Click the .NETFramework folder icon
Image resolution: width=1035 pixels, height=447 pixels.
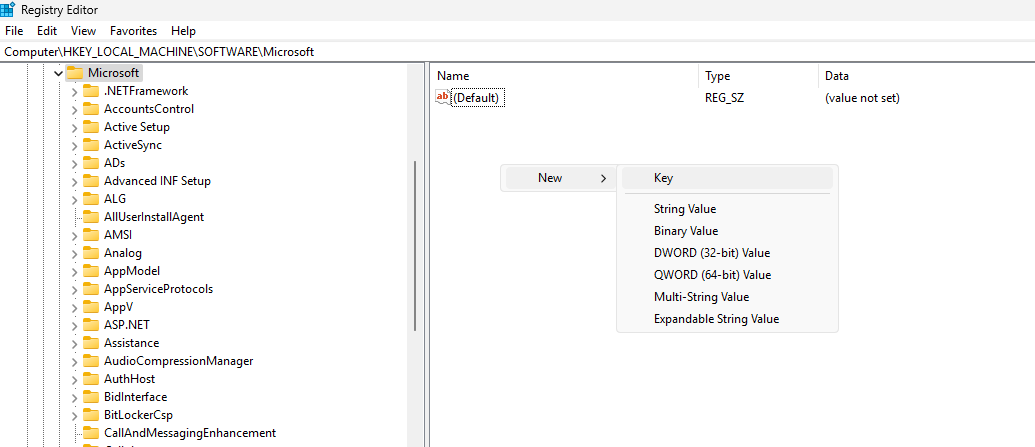pos(91,91)
